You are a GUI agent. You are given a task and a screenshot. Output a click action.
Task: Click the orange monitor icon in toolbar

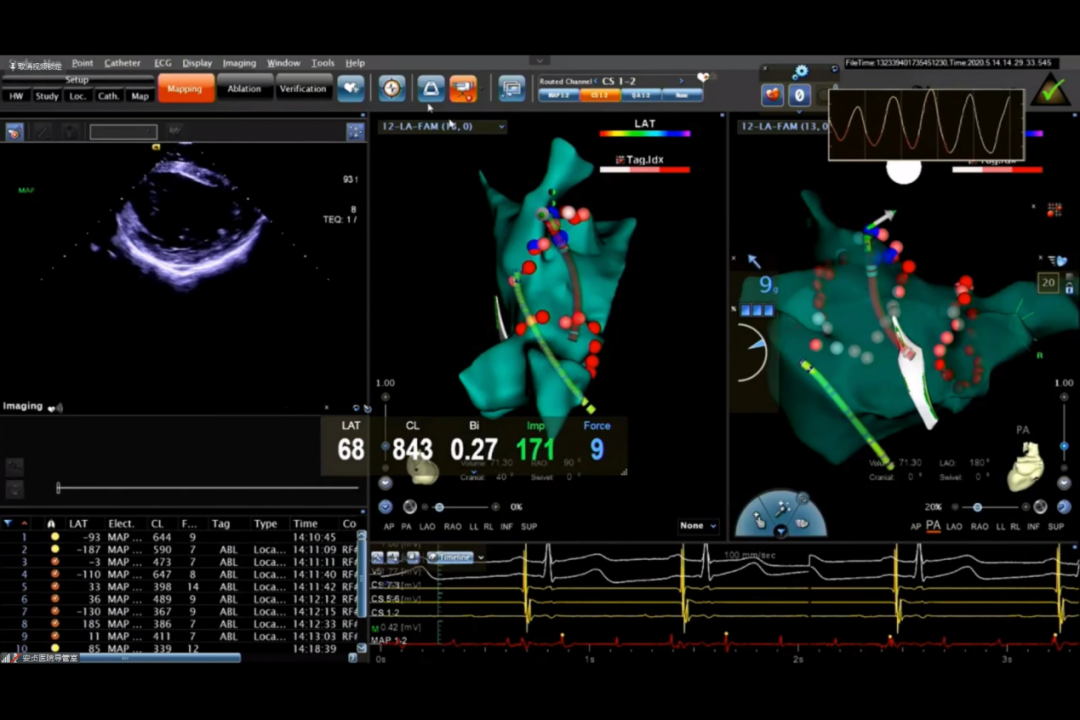(462, 89)
